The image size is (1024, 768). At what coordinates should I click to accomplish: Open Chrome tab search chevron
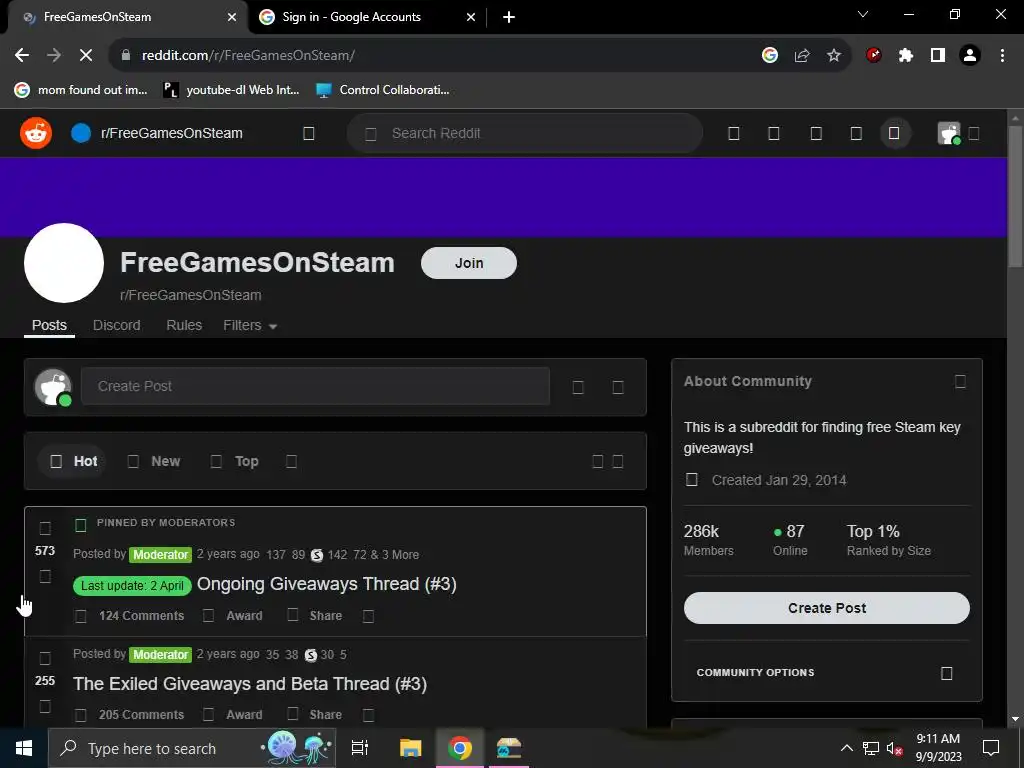click(x=863, y=14)
